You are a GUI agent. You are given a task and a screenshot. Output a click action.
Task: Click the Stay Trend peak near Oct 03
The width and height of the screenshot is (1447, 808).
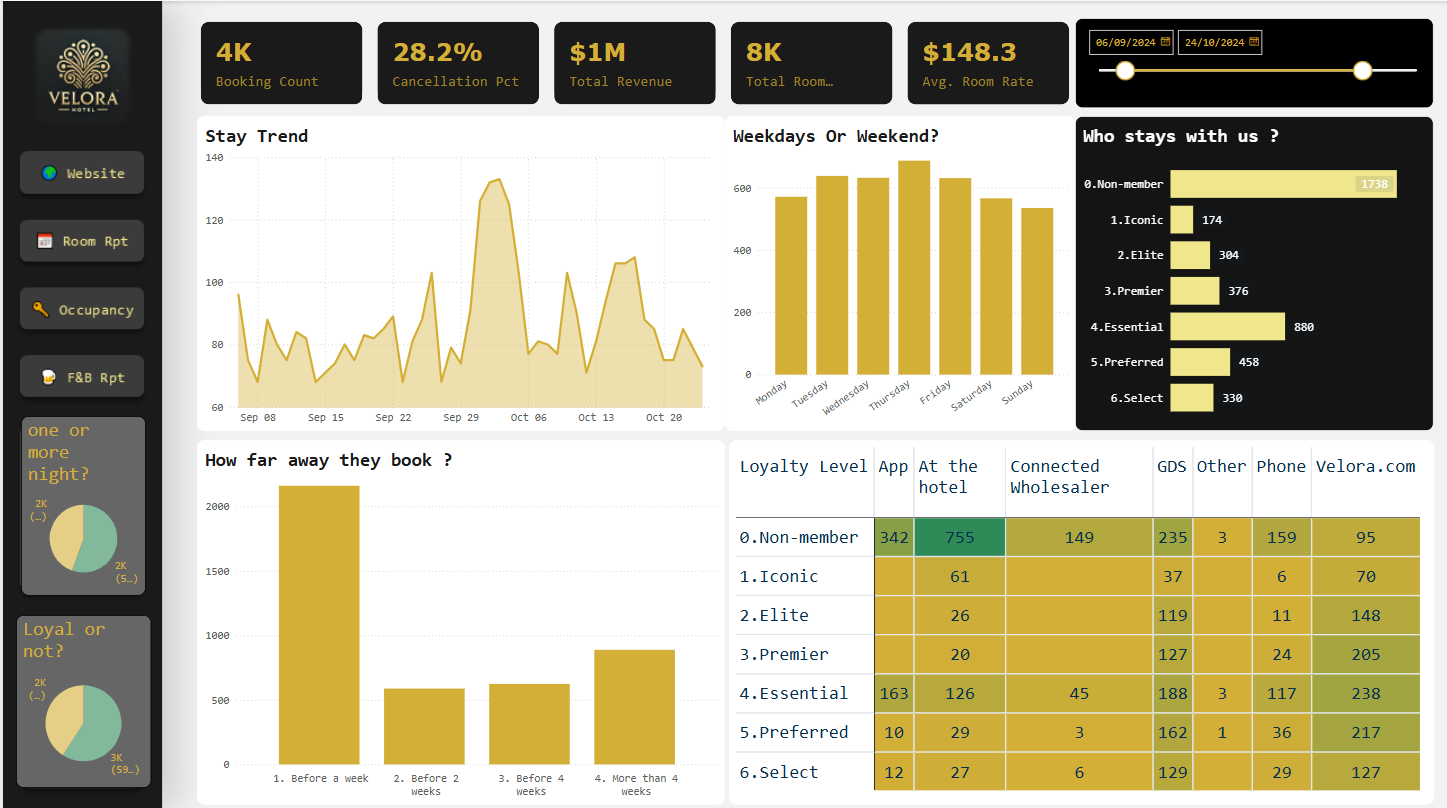[499, 180]
